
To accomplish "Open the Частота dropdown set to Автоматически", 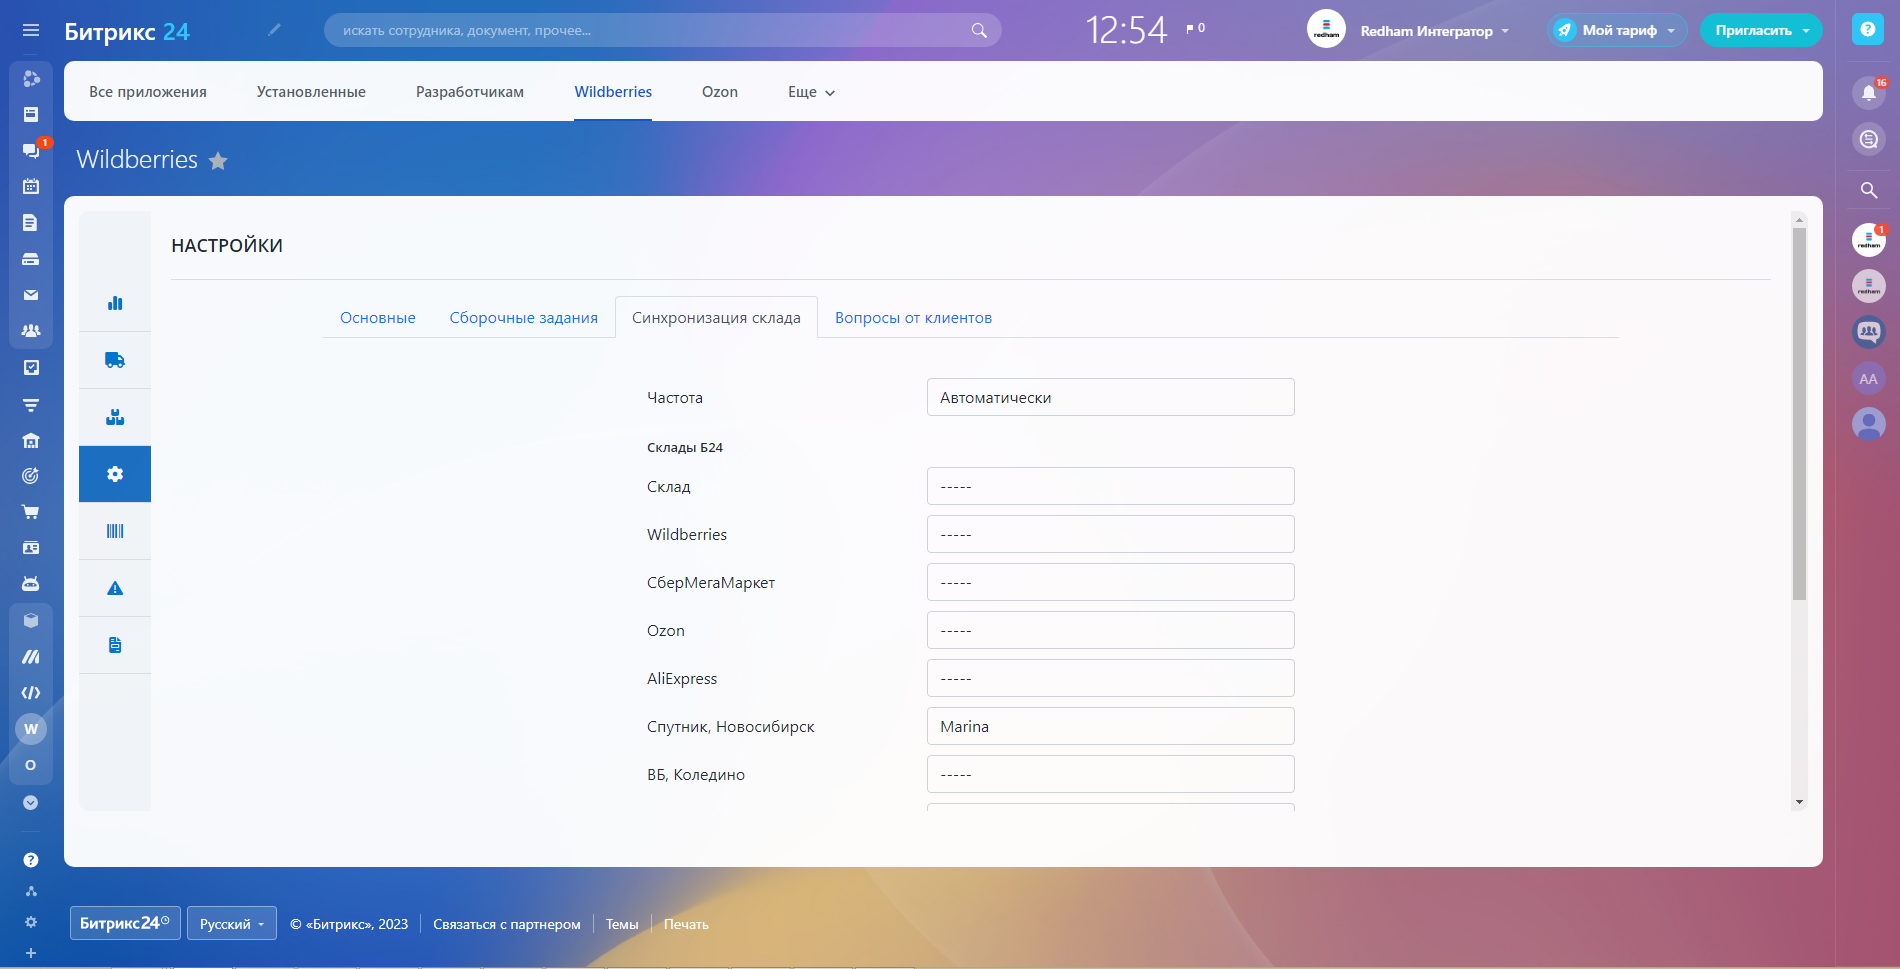I will pyautogui.click(x=1110, y=397).
